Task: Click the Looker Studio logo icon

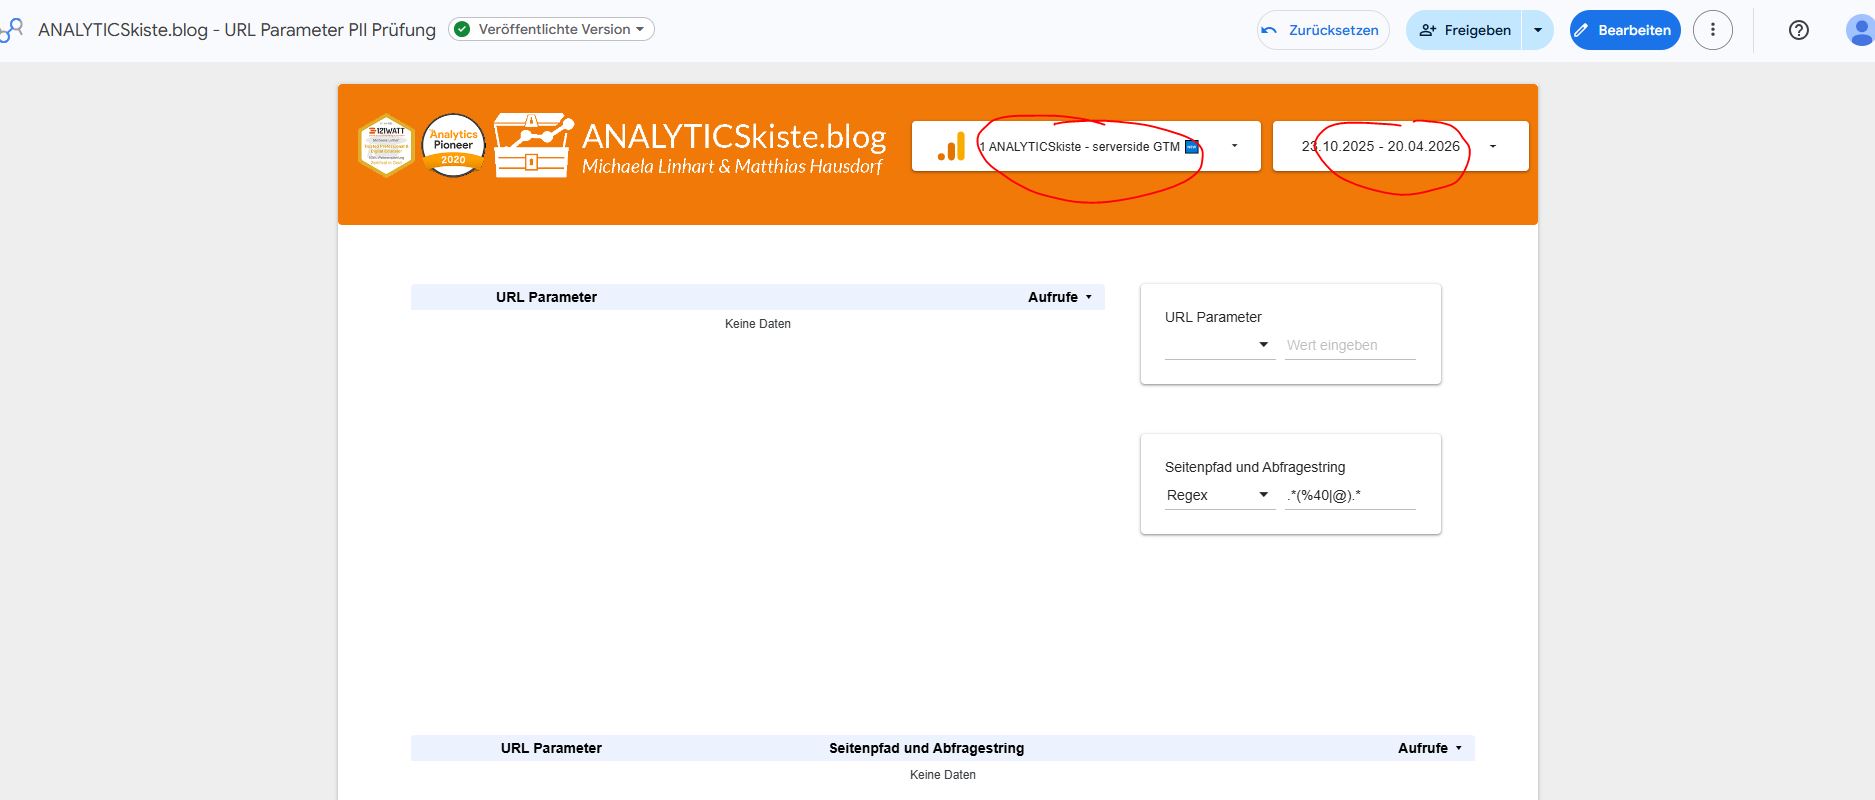Action: click(11, 30)
